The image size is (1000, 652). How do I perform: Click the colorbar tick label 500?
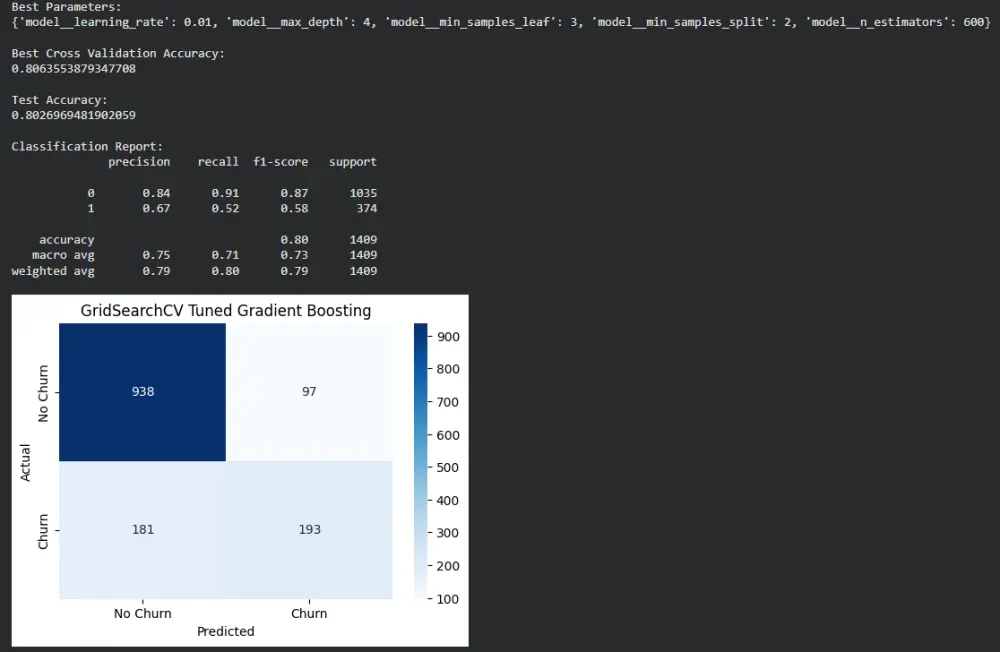tap(448, 468)
